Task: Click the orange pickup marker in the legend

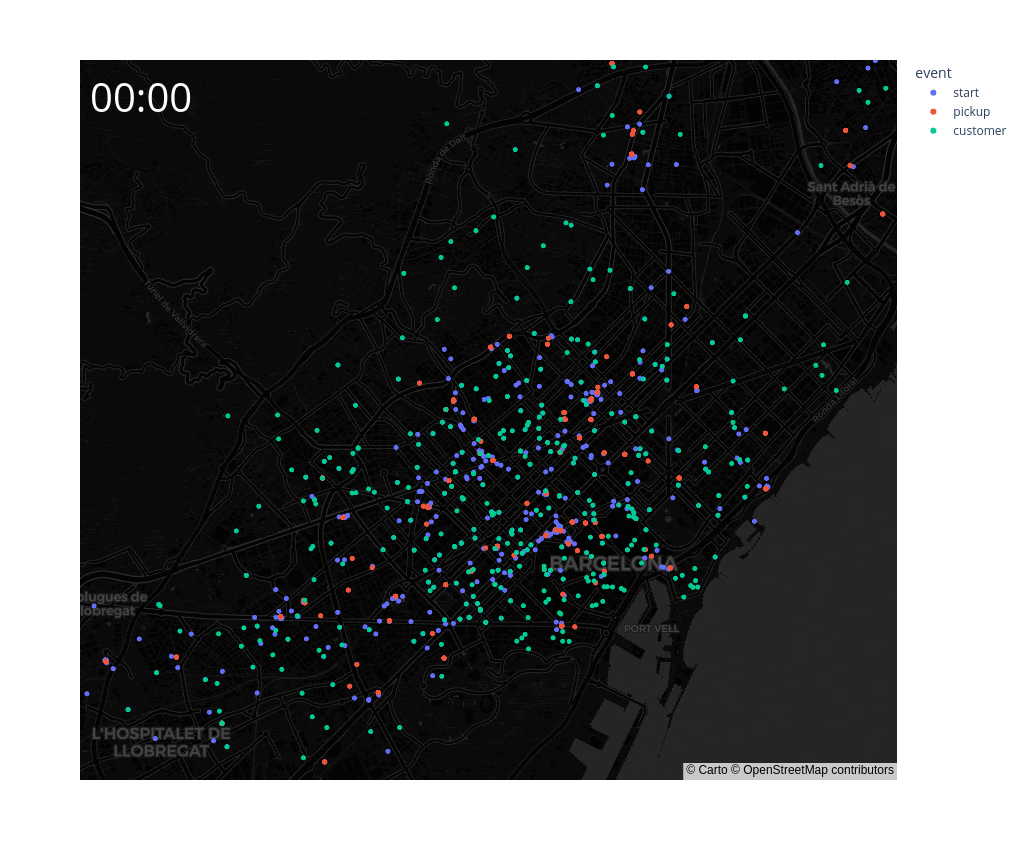Action: pyautogui.click(x=935, y=111)
